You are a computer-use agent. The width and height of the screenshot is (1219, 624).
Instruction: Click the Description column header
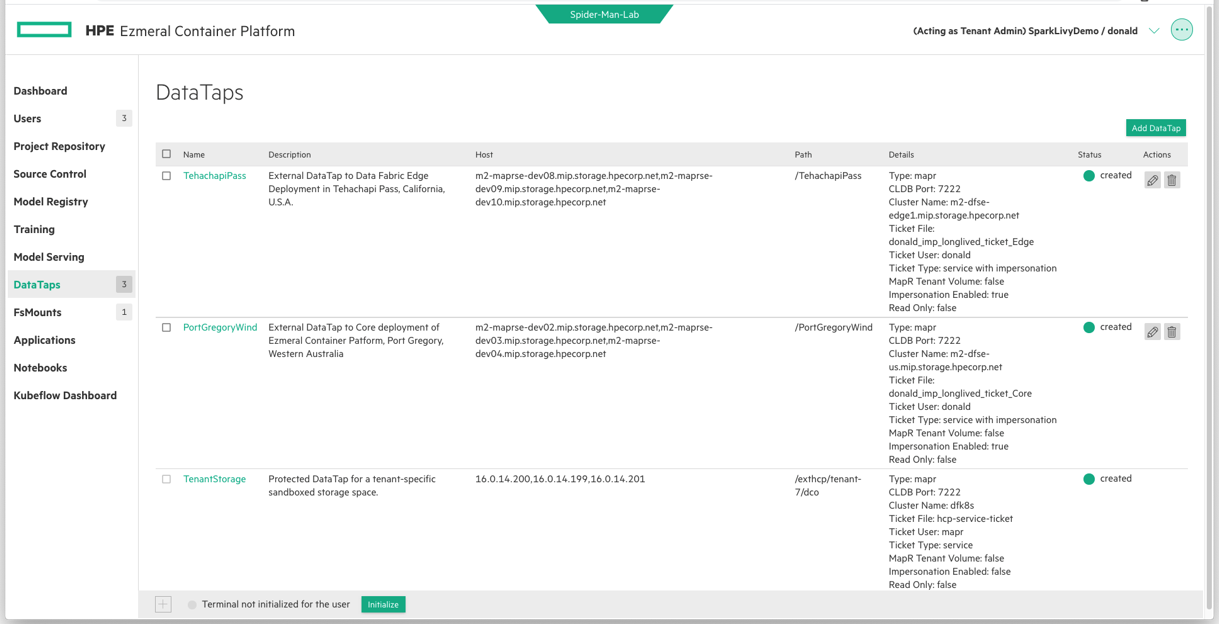point(289,155)
